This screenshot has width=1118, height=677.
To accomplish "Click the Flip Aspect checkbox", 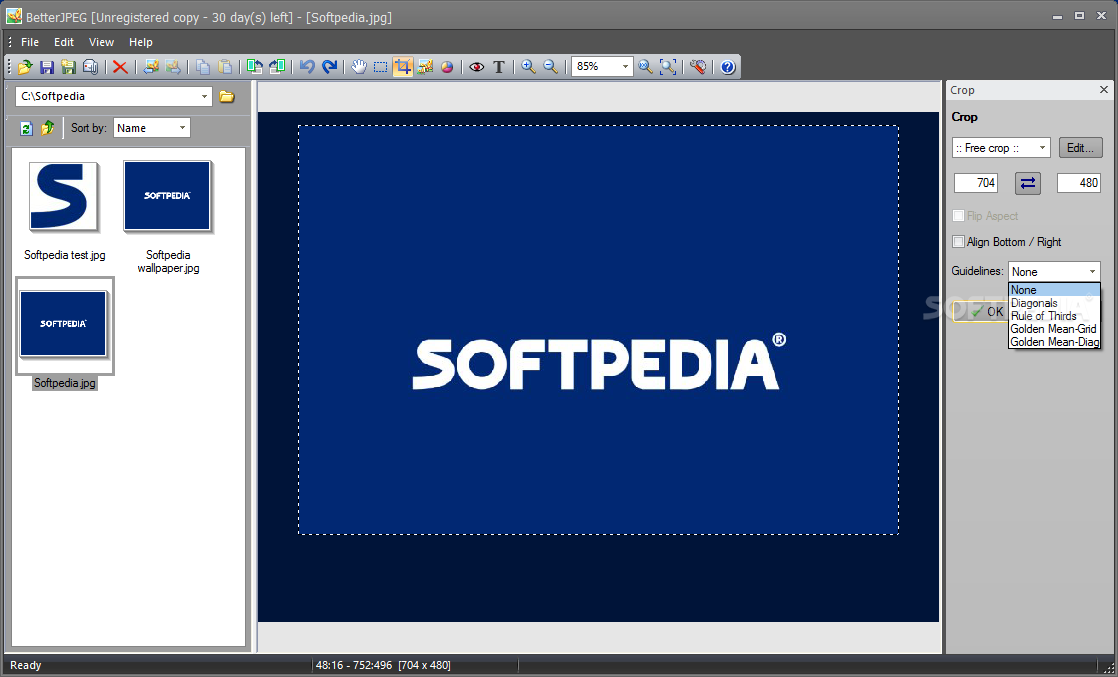I will coord(959,215).
